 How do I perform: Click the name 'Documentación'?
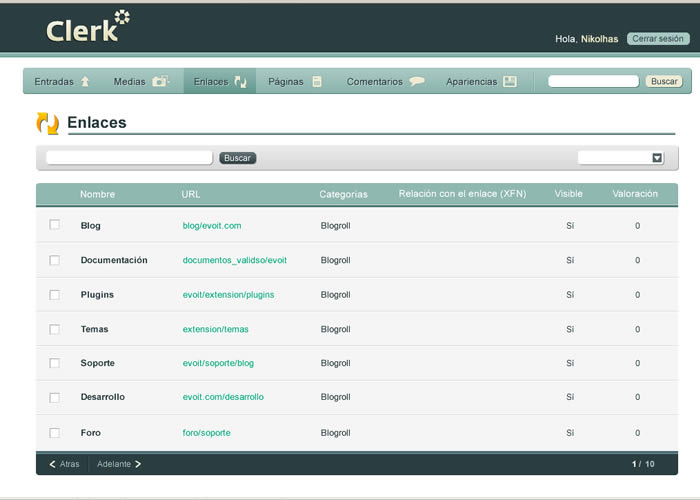click(x=114, y=260)
